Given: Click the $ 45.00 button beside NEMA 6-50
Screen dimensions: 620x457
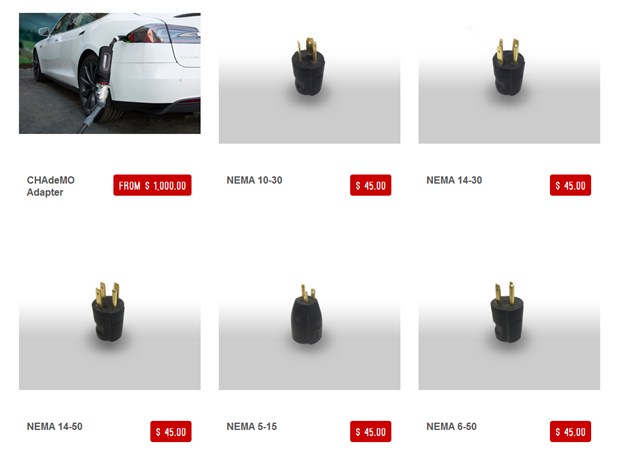Looking at the screenshot, I should (x=570, y=431).
